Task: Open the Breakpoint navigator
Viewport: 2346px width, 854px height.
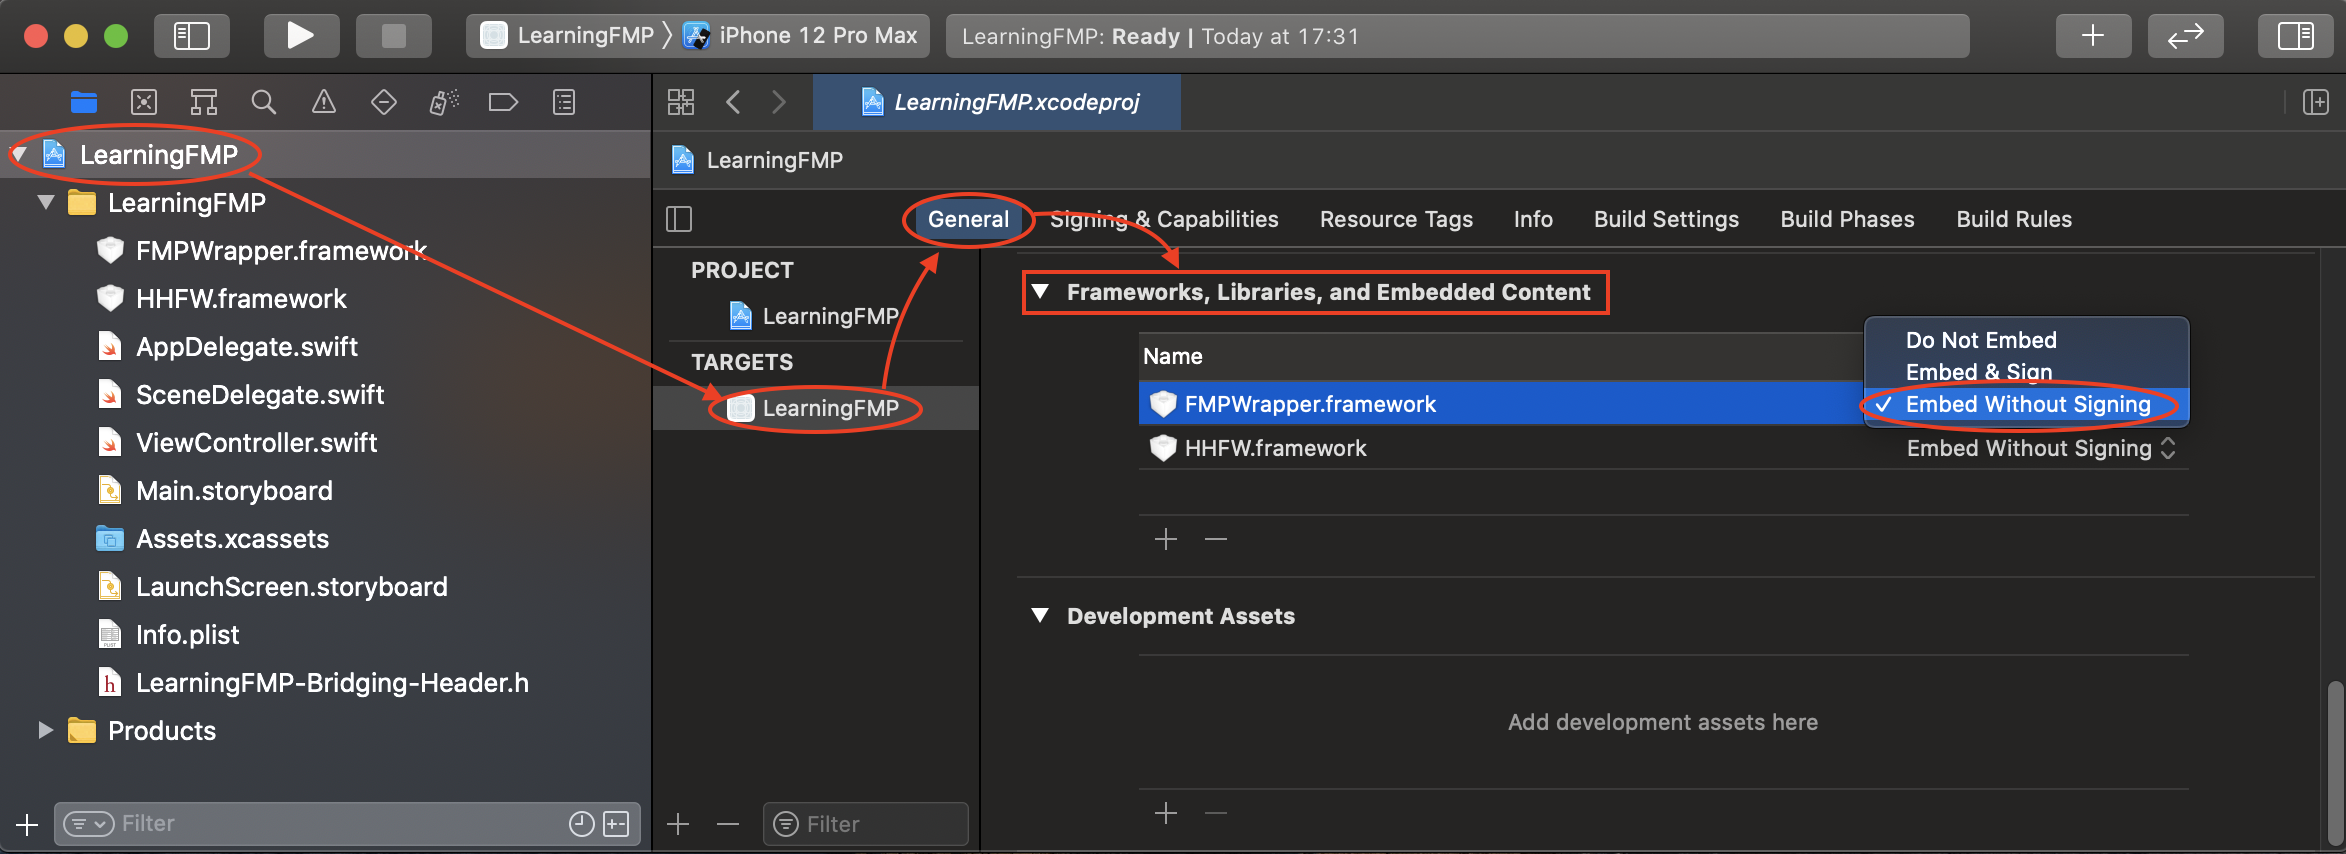Action: pos(503,102)
